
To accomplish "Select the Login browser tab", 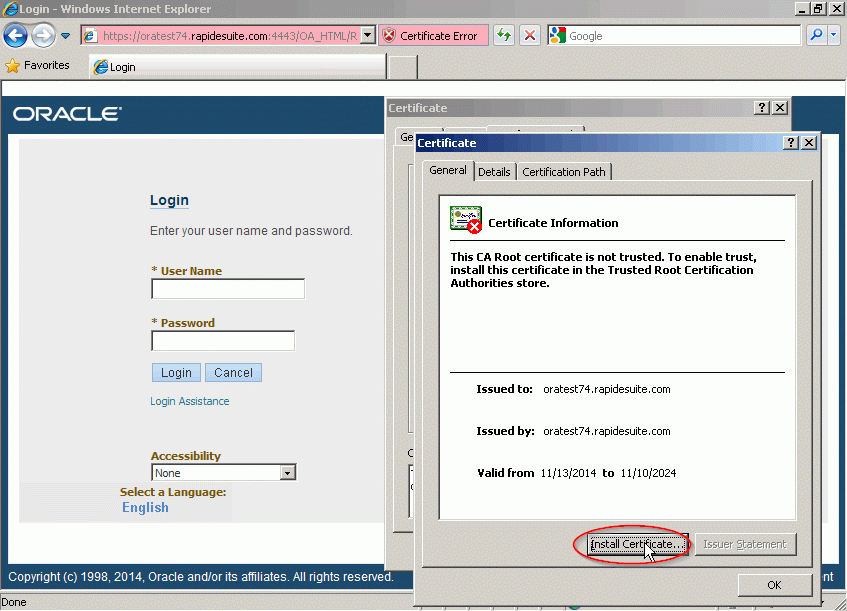I will point(238,67).
